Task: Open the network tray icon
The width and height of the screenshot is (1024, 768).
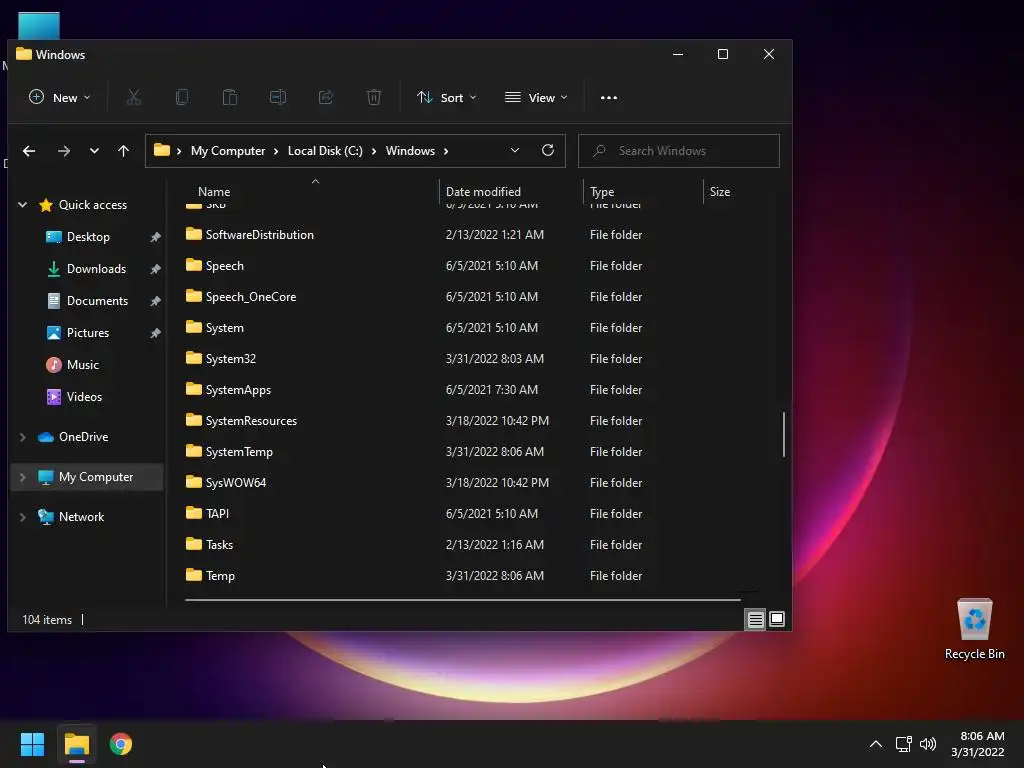Action: coord(903,744)
